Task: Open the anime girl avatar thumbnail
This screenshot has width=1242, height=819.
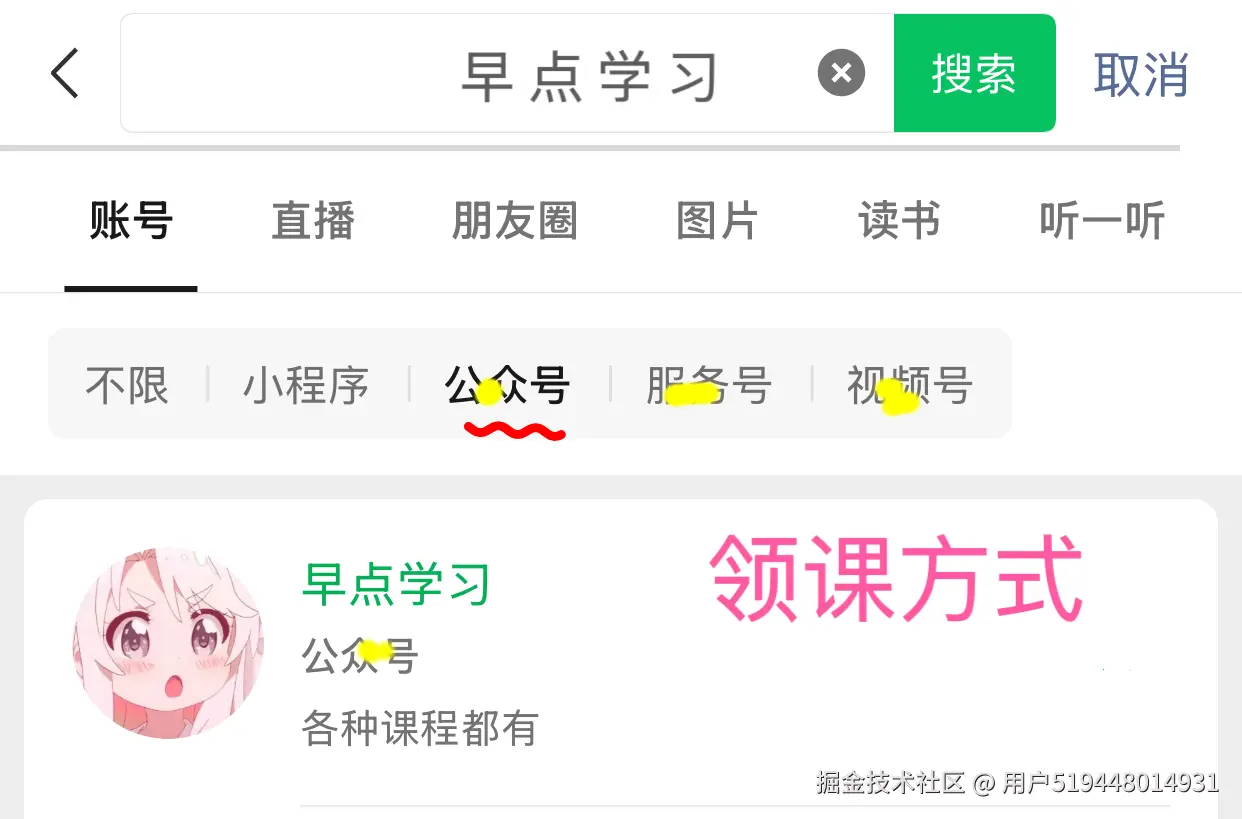Action: [x=168, y=643]
